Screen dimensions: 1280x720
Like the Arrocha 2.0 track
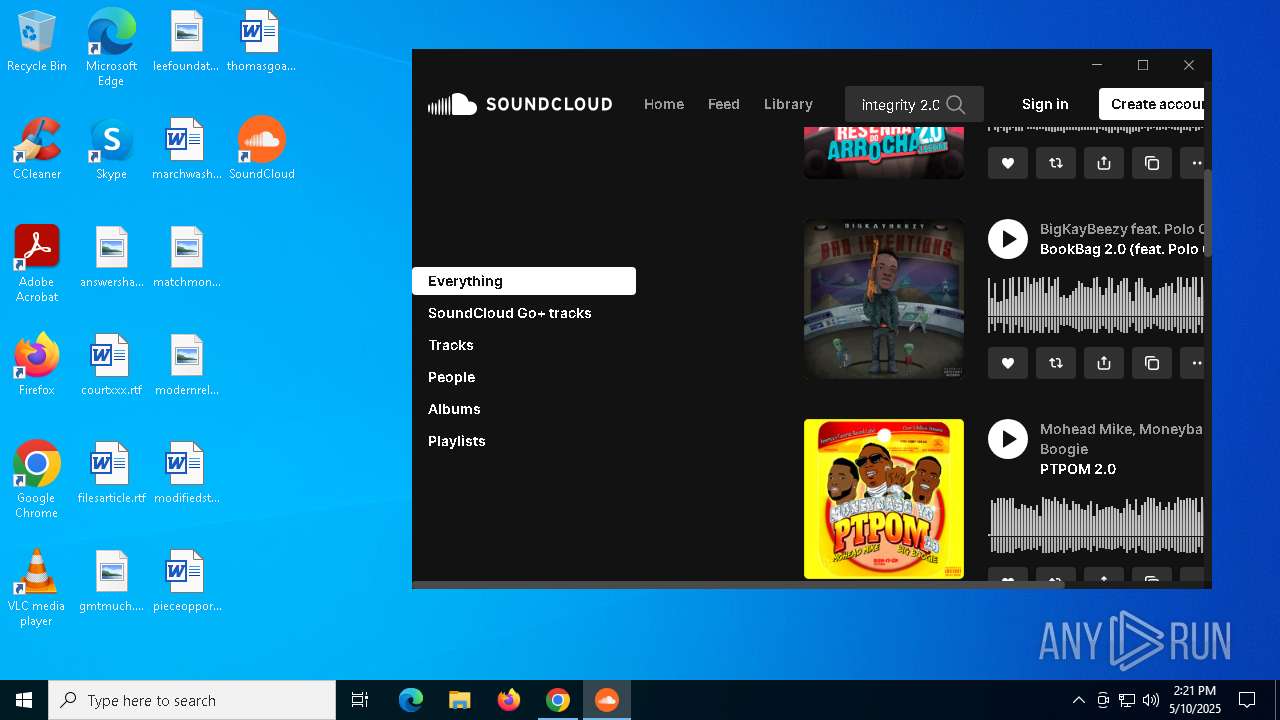(1008, 163)
